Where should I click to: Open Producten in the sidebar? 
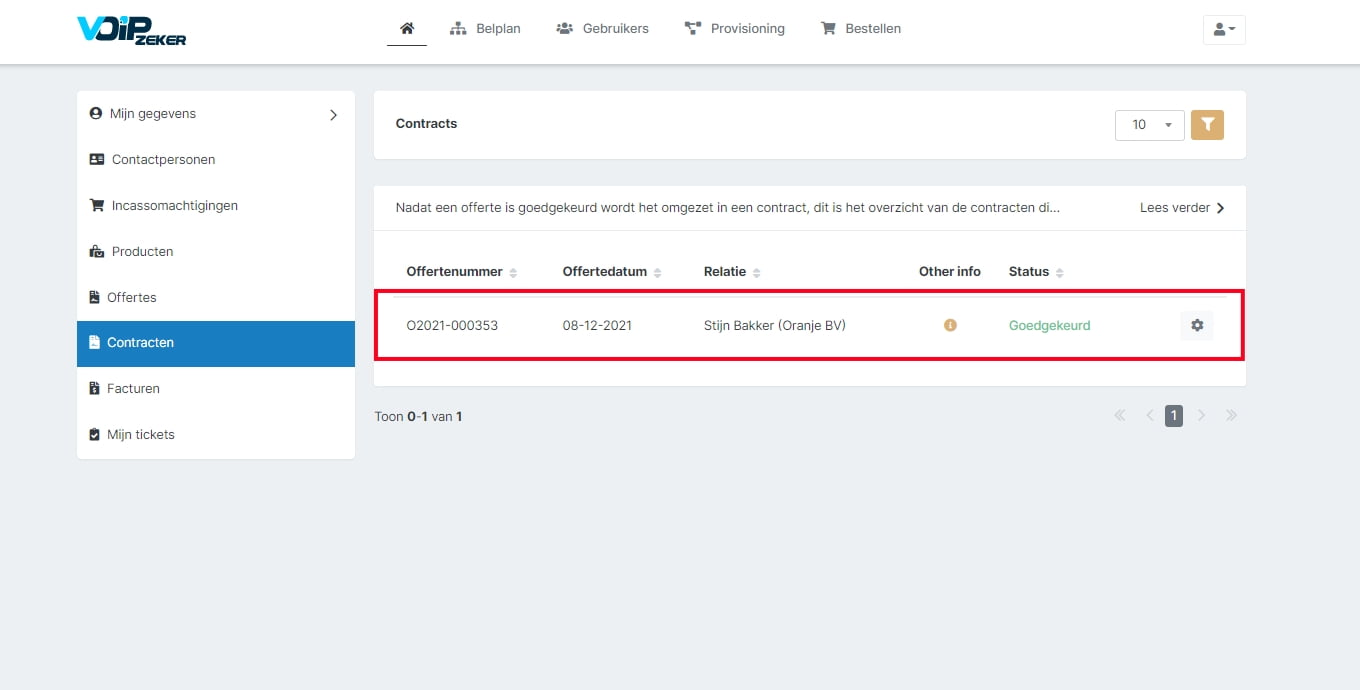[x=216, y=251]
